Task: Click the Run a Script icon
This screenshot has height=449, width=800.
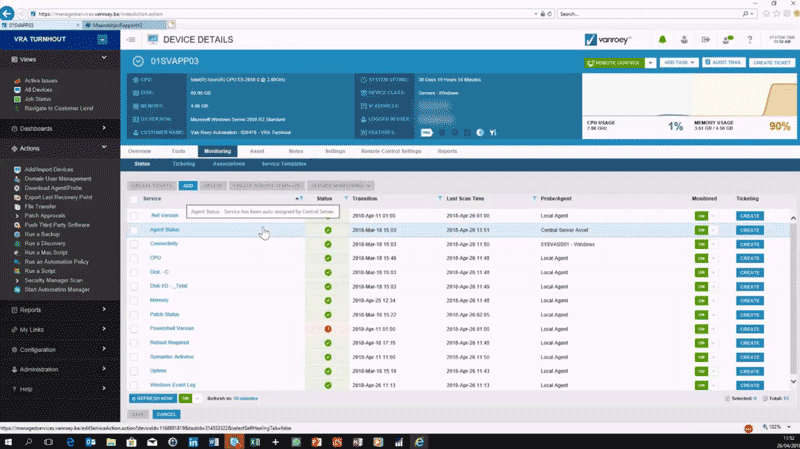Action: [x=17, y=271]
